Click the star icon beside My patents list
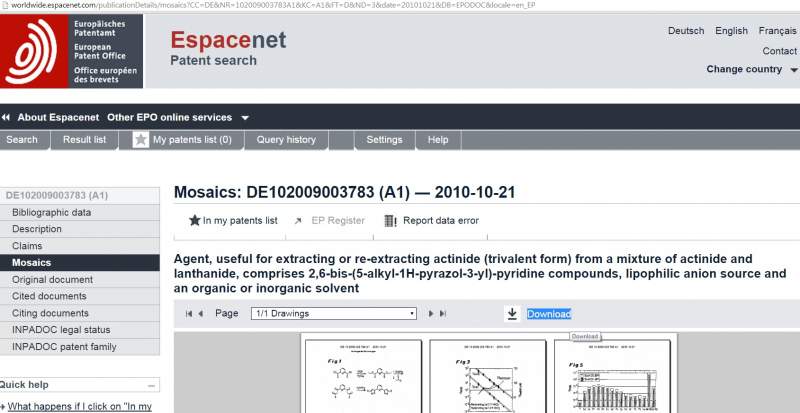Image resolution: width=800 pixels, height=413 pixels. coord(141,139)
